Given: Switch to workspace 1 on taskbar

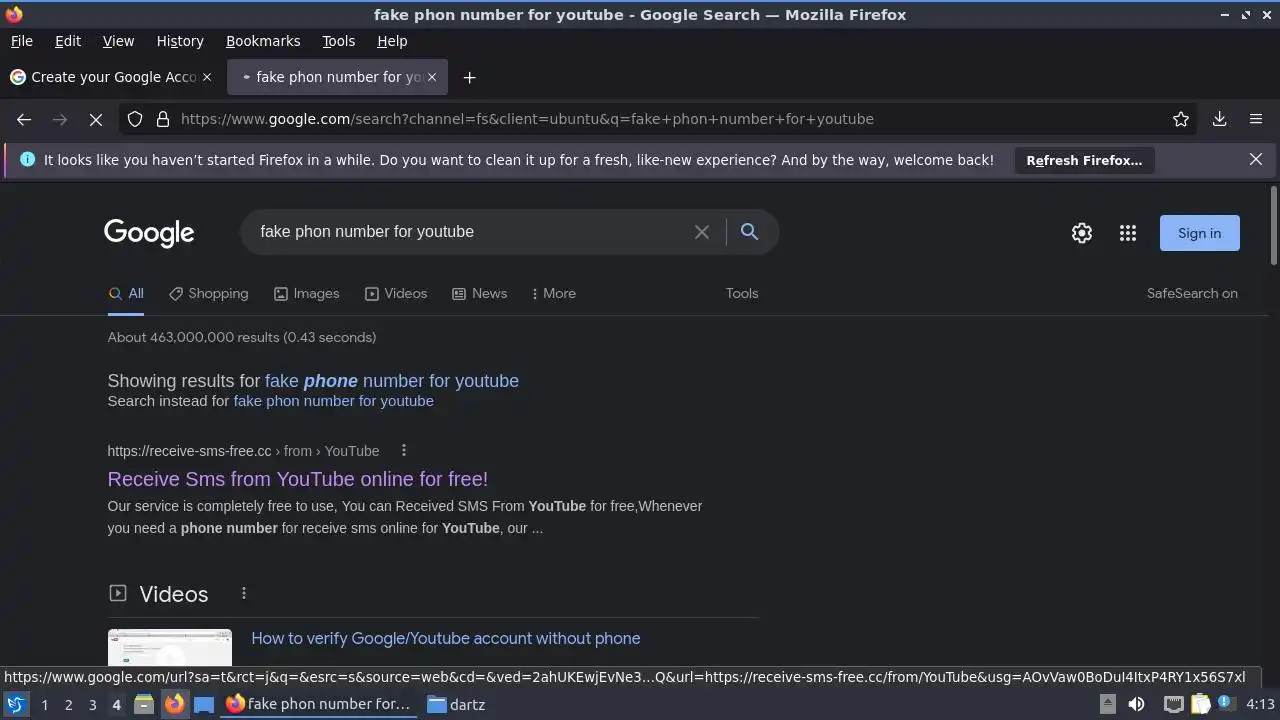Looking at the screenshot, I should 44,704.
